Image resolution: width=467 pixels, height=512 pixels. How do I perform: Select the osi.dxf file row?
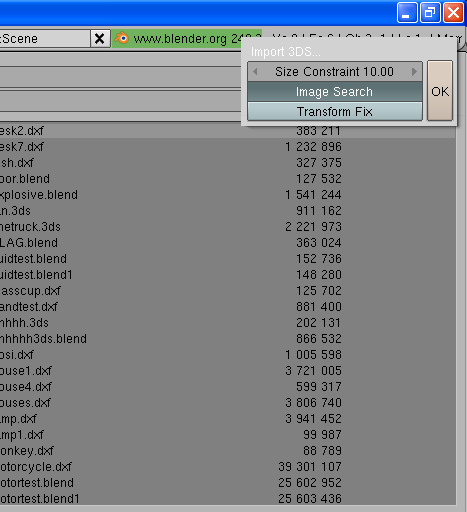228,355
